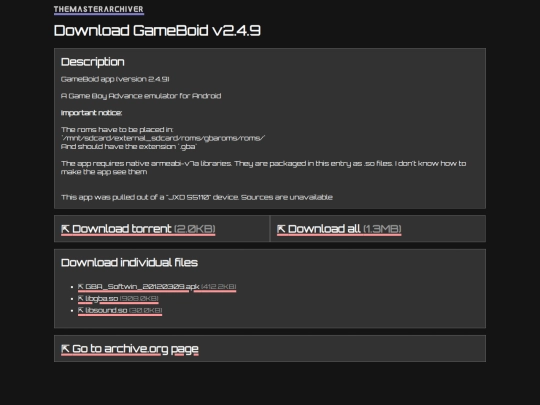540x405 pixels.
Task: Click the Important notice text
Action: coord(91,113)
